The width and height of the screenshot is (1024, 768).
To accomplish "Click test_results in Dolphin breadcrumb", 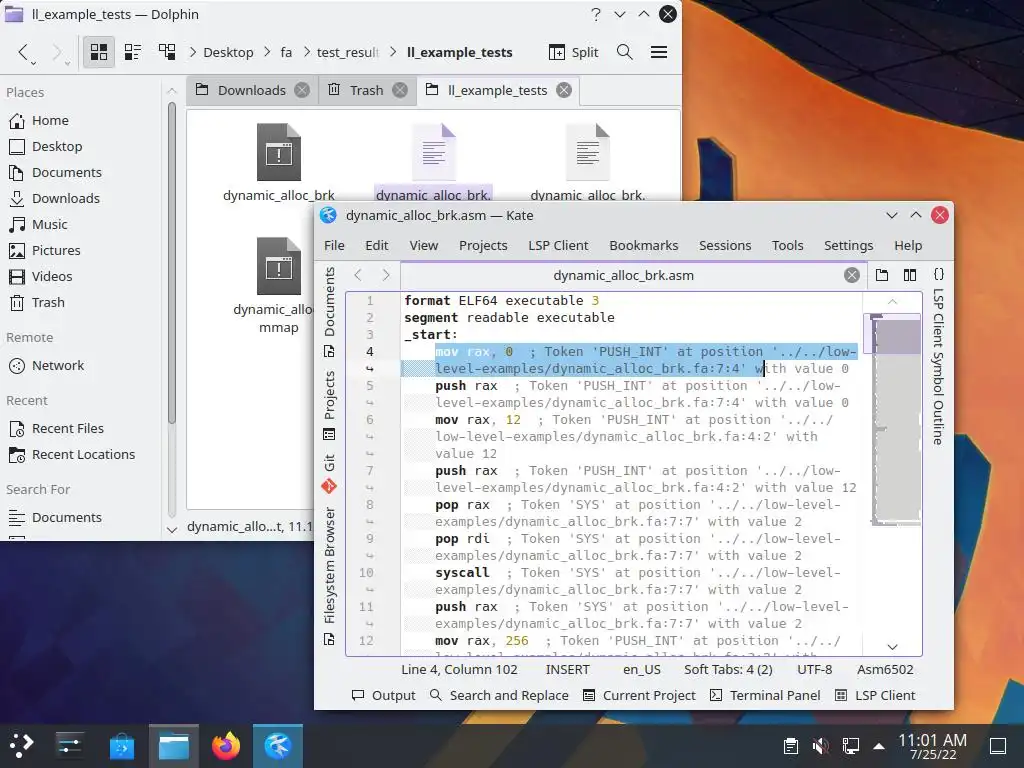I will (x=347, y=52).
